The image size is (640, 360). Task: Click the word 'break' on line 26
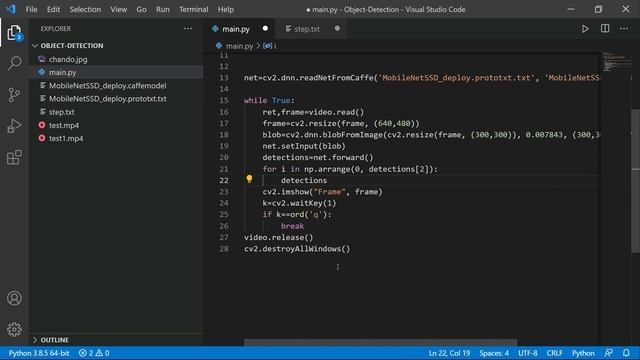tap(292, 226)
